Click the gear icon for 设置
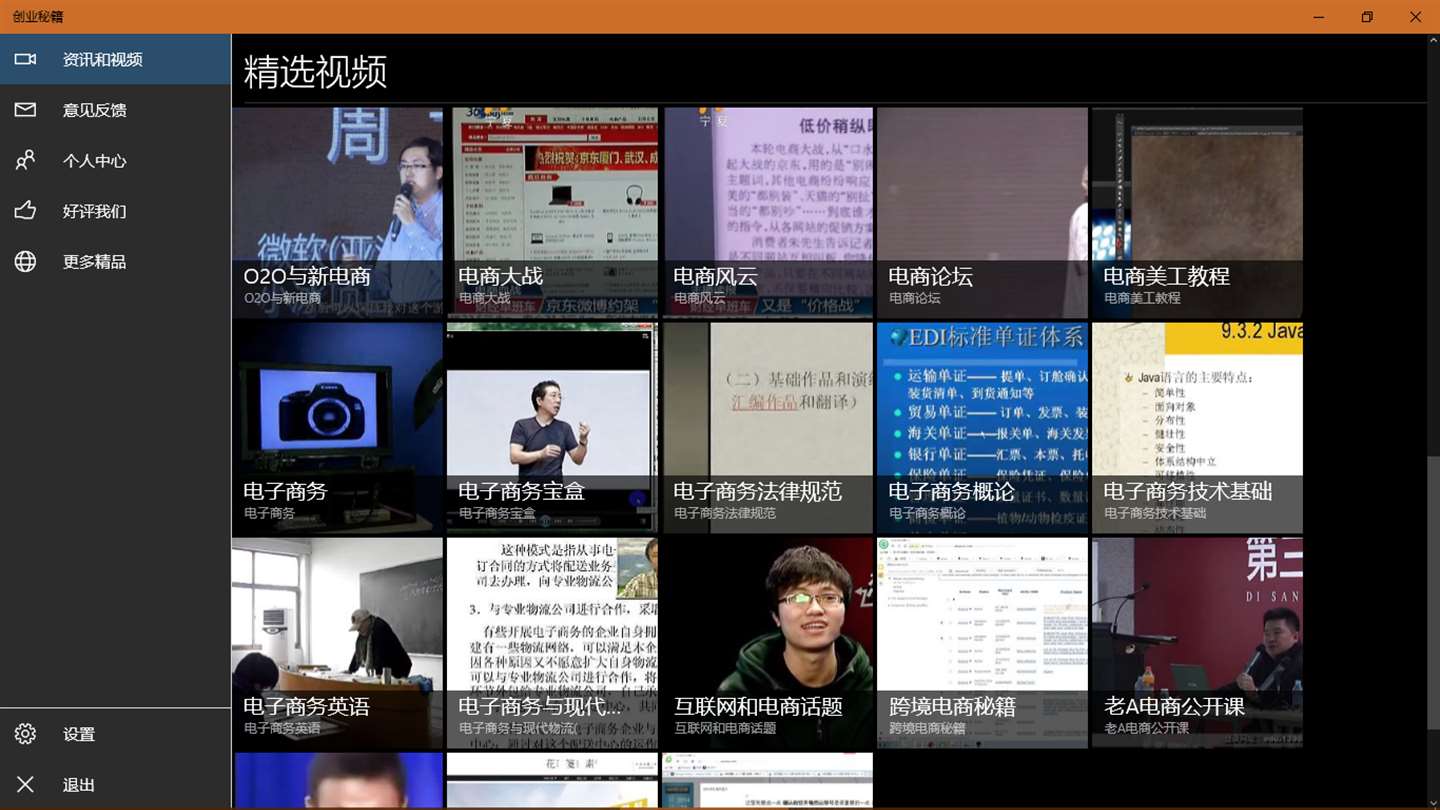Viewport: 1440px width, 810px height. click(x=25, y=734)
